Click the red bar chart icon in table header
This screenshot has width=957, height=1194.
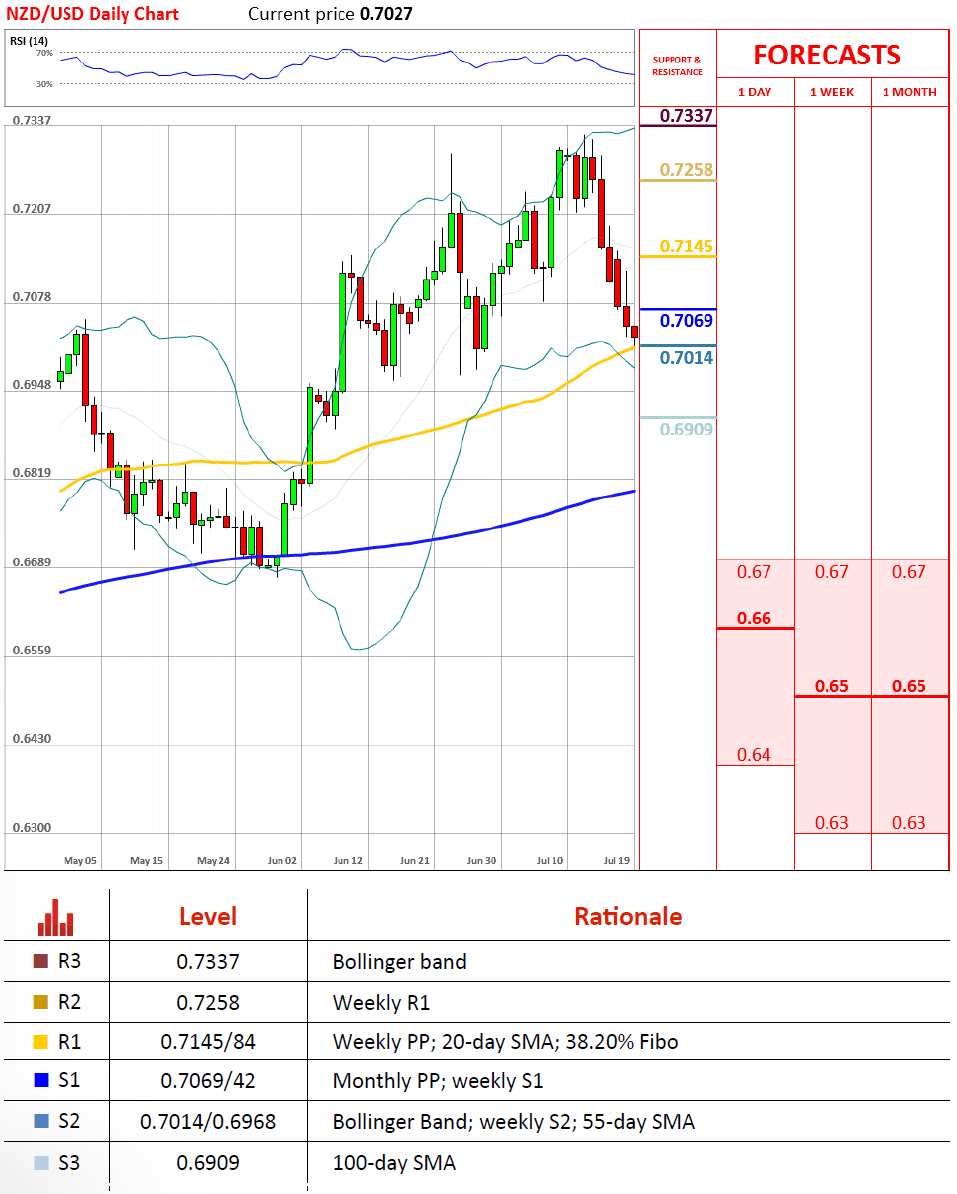(x=55, y=917)
